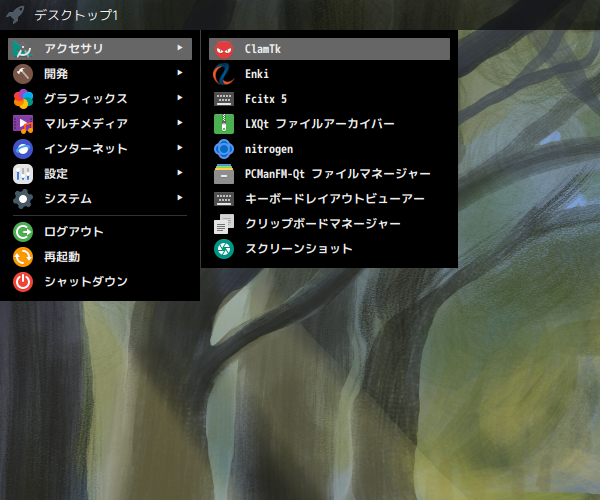Expand the 開発 submenu arrow
The height and width of the screenshot is (500, 600).
coord(180,73)
